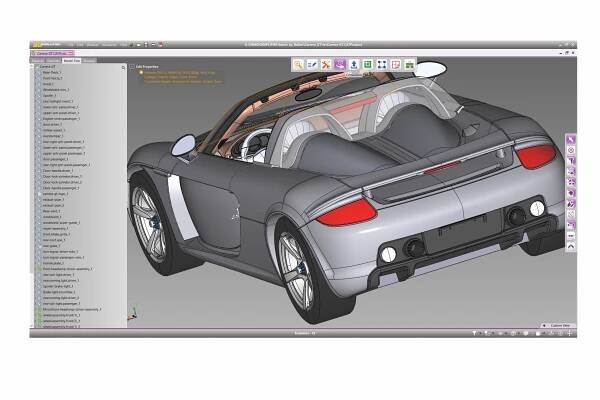Switch to the Model Tree tab
600x400 pixels.
[x=72, y=60]
